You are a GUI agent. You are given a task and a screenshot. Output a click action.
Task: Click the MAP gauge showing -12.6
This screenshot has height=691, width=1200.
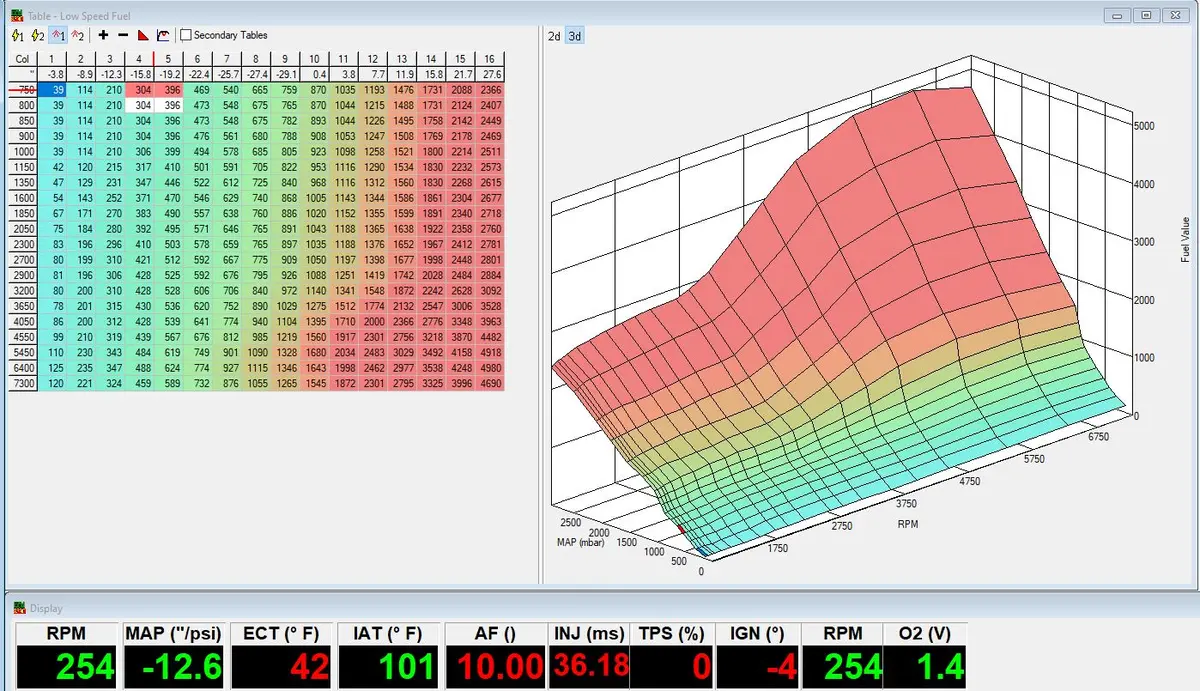coord(174,656)
